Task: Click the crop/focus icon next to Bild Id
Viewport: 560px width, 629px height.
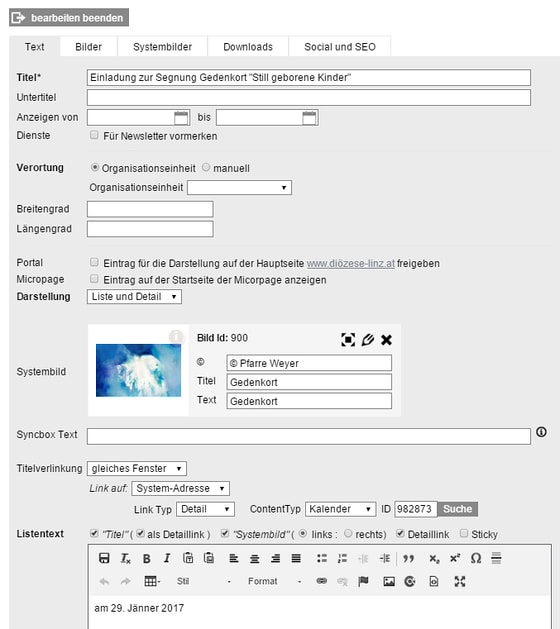Action: click(x=348, y=339)
